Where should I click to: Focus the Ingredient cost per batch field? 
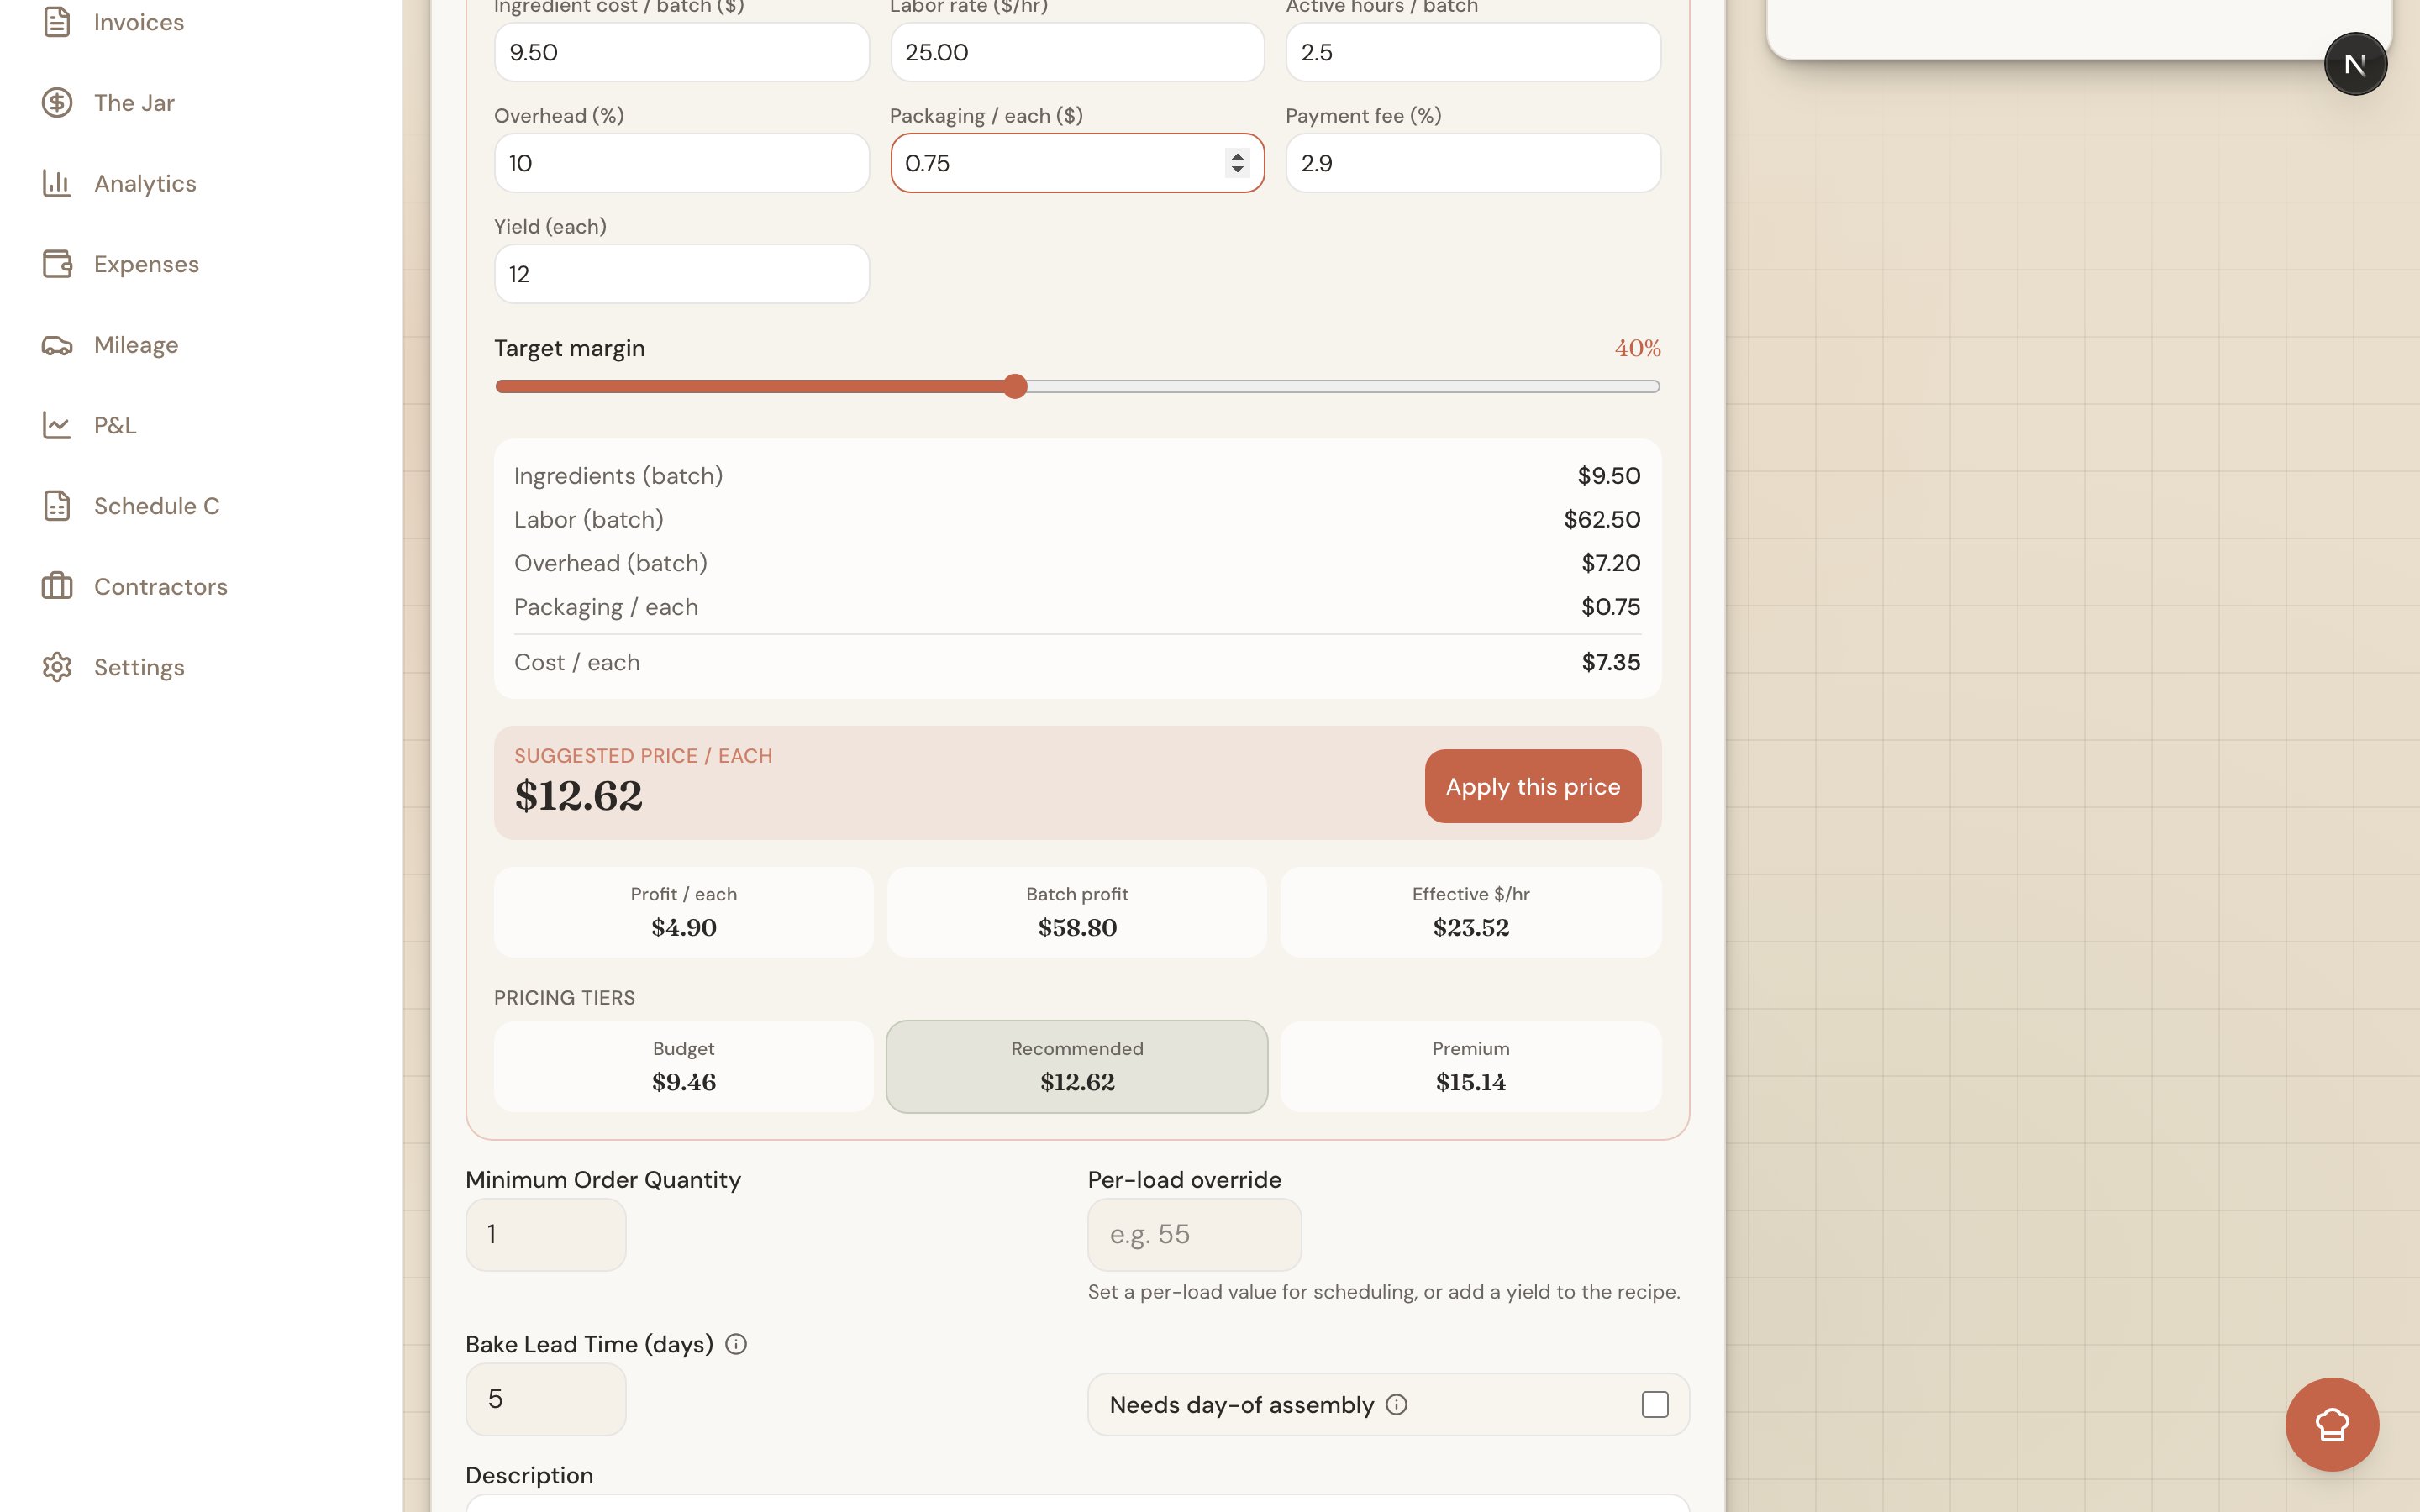[682, 52]
